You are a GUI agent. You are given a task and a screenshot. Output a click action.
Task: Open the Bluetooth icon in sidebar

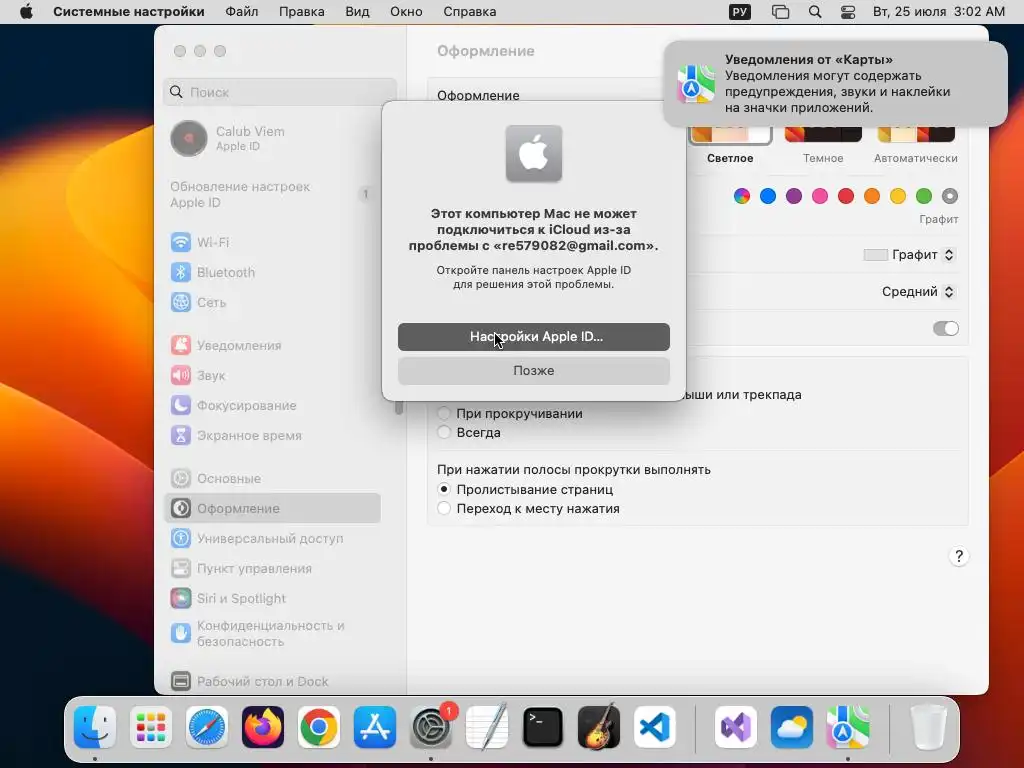181,272
